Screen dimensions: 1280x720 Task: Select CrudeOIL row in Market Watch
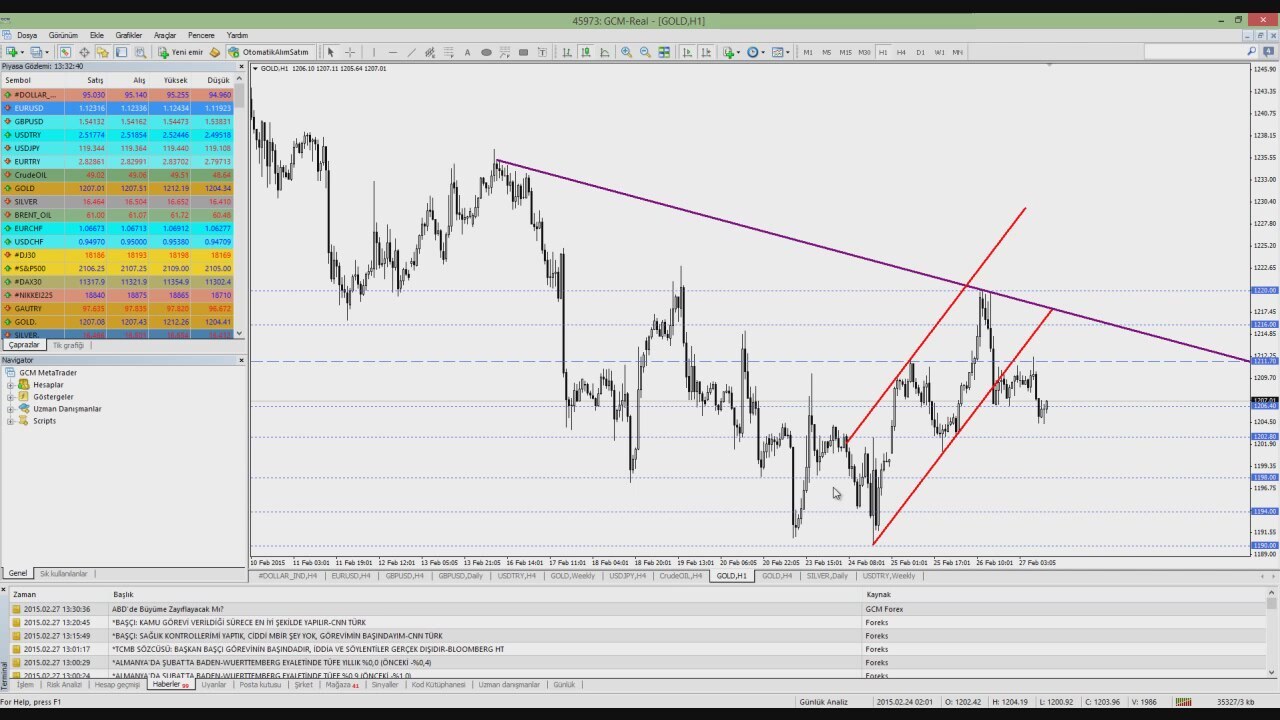pos(117,175)
